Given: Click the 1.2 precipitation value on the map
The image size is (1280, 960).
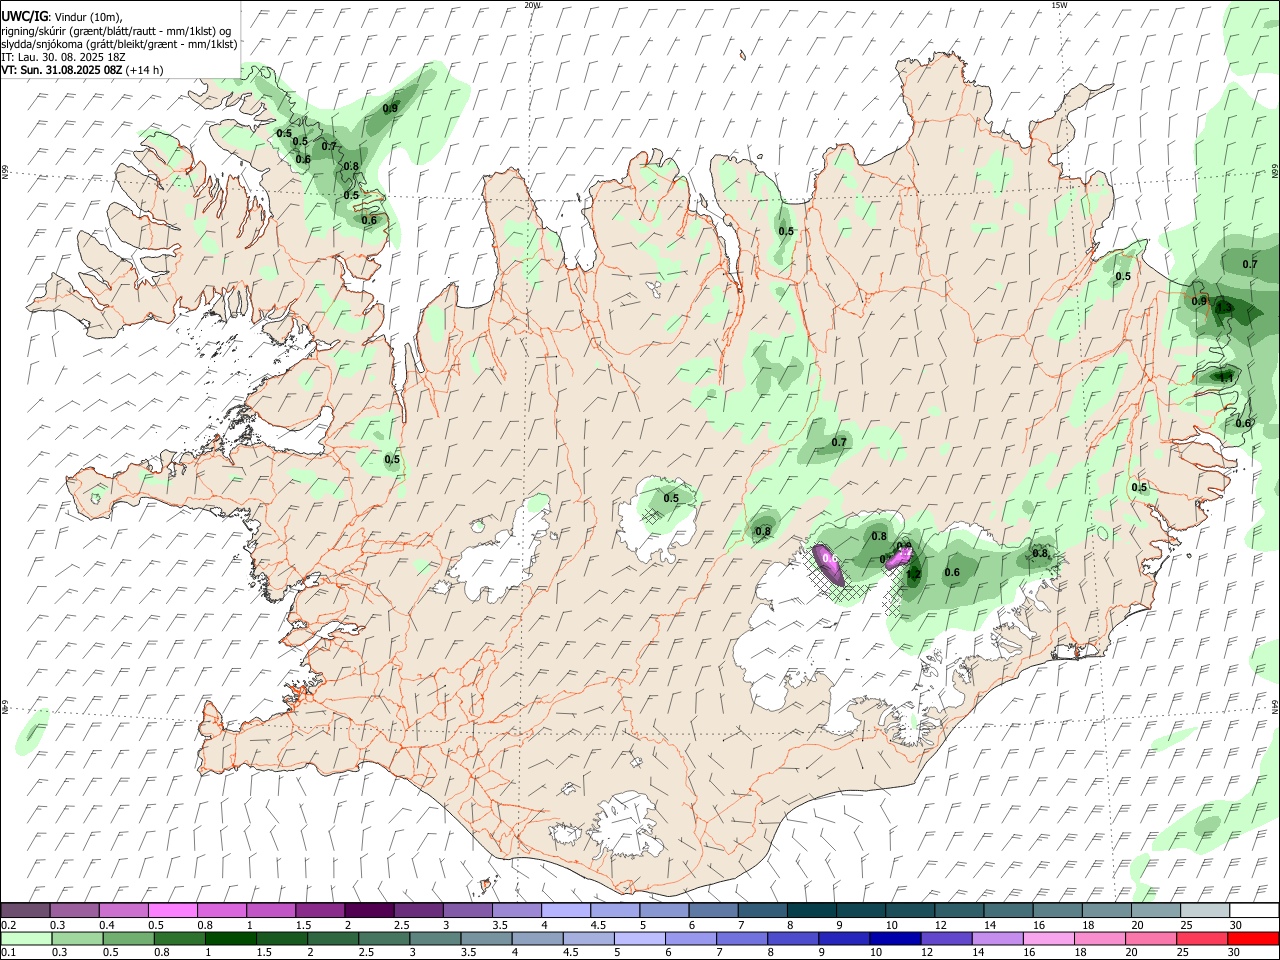Looking at the screenshot, I should 913,573.
